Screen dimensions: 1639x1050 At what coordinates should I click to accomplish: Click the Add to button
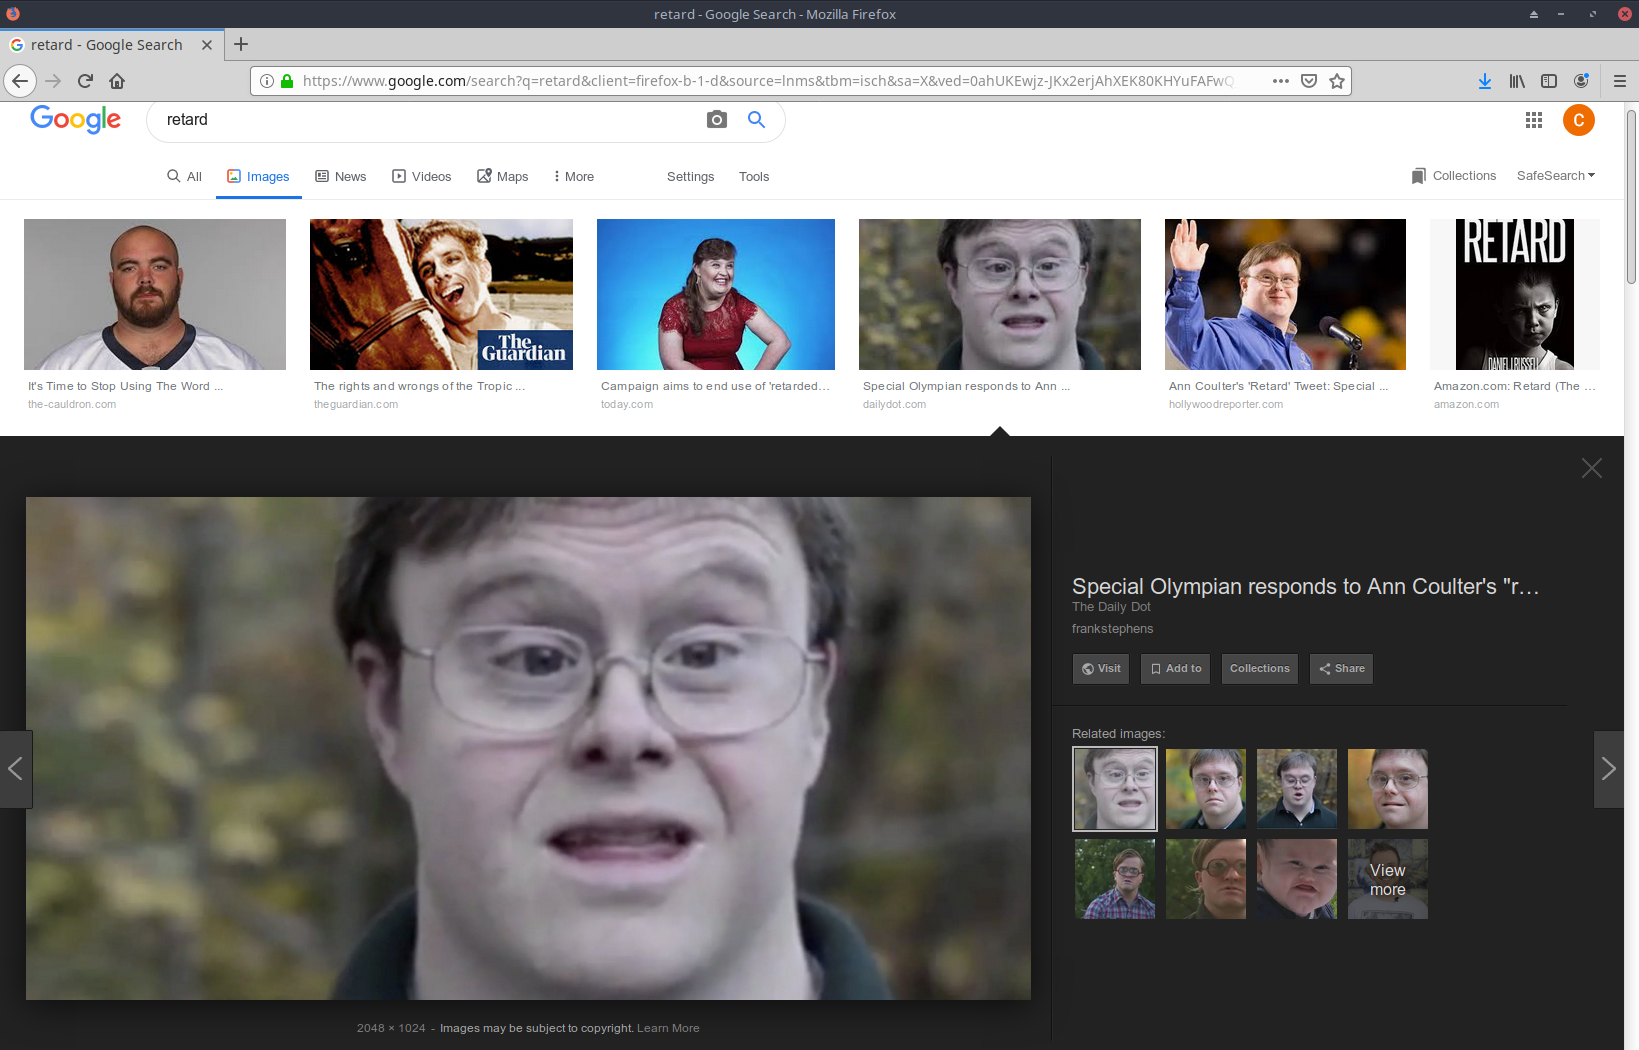coord(1176,669)
